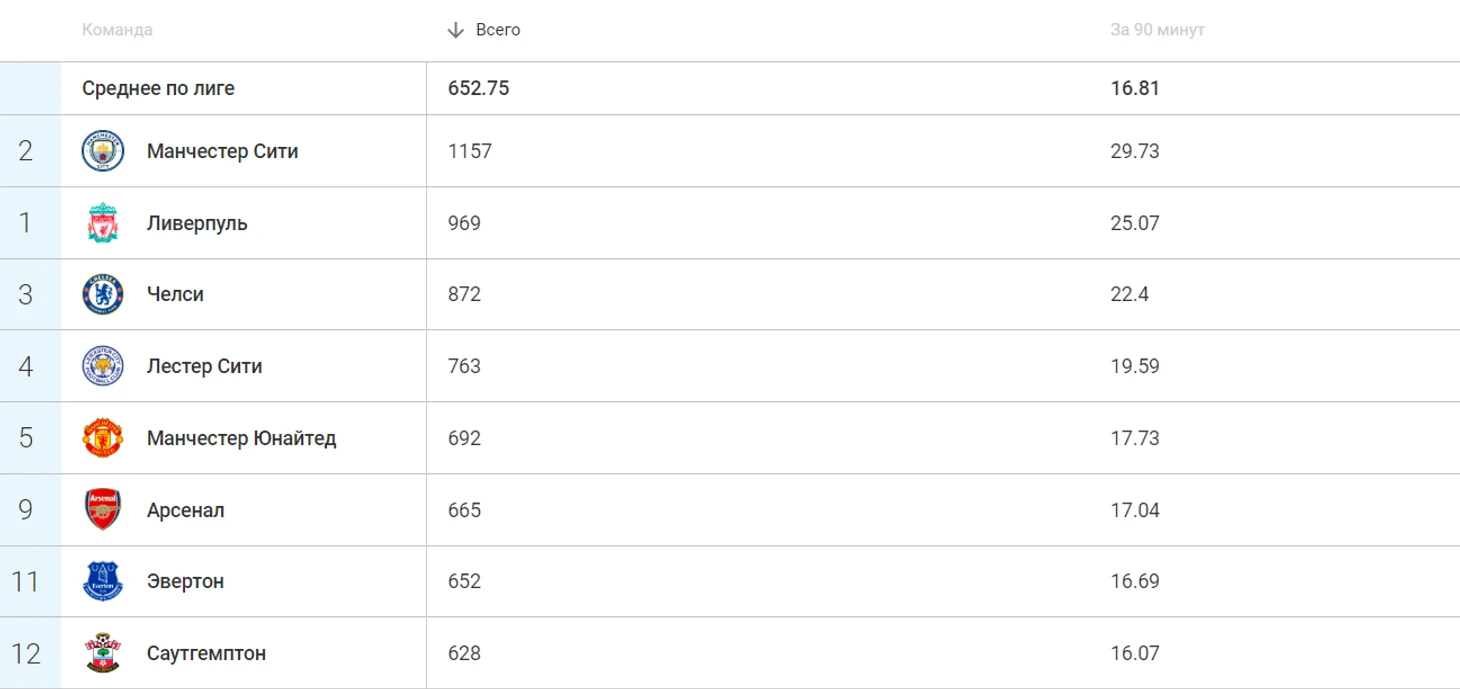Screen dimensions: 1460x689
Task: Click the Среднее по лиге row
Action: pos(158,88)
